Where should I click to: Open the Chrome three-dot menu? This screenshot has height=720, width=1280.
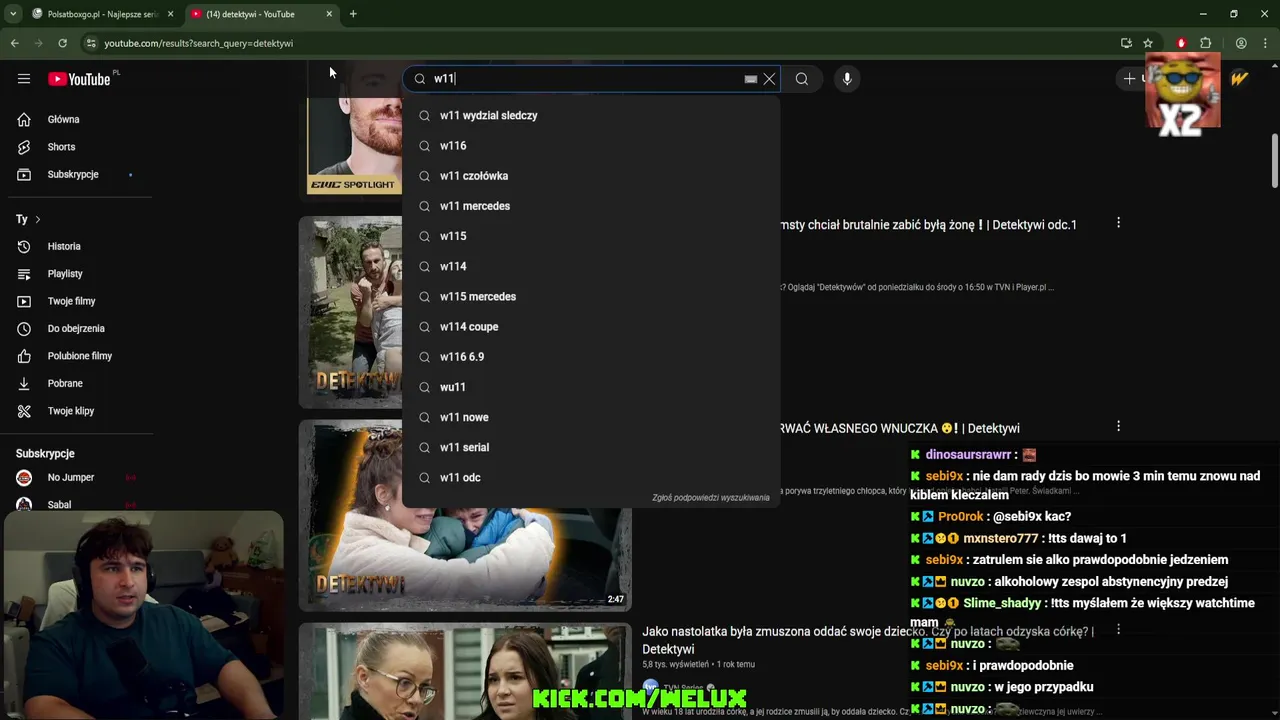click(x=1266, y=43)
